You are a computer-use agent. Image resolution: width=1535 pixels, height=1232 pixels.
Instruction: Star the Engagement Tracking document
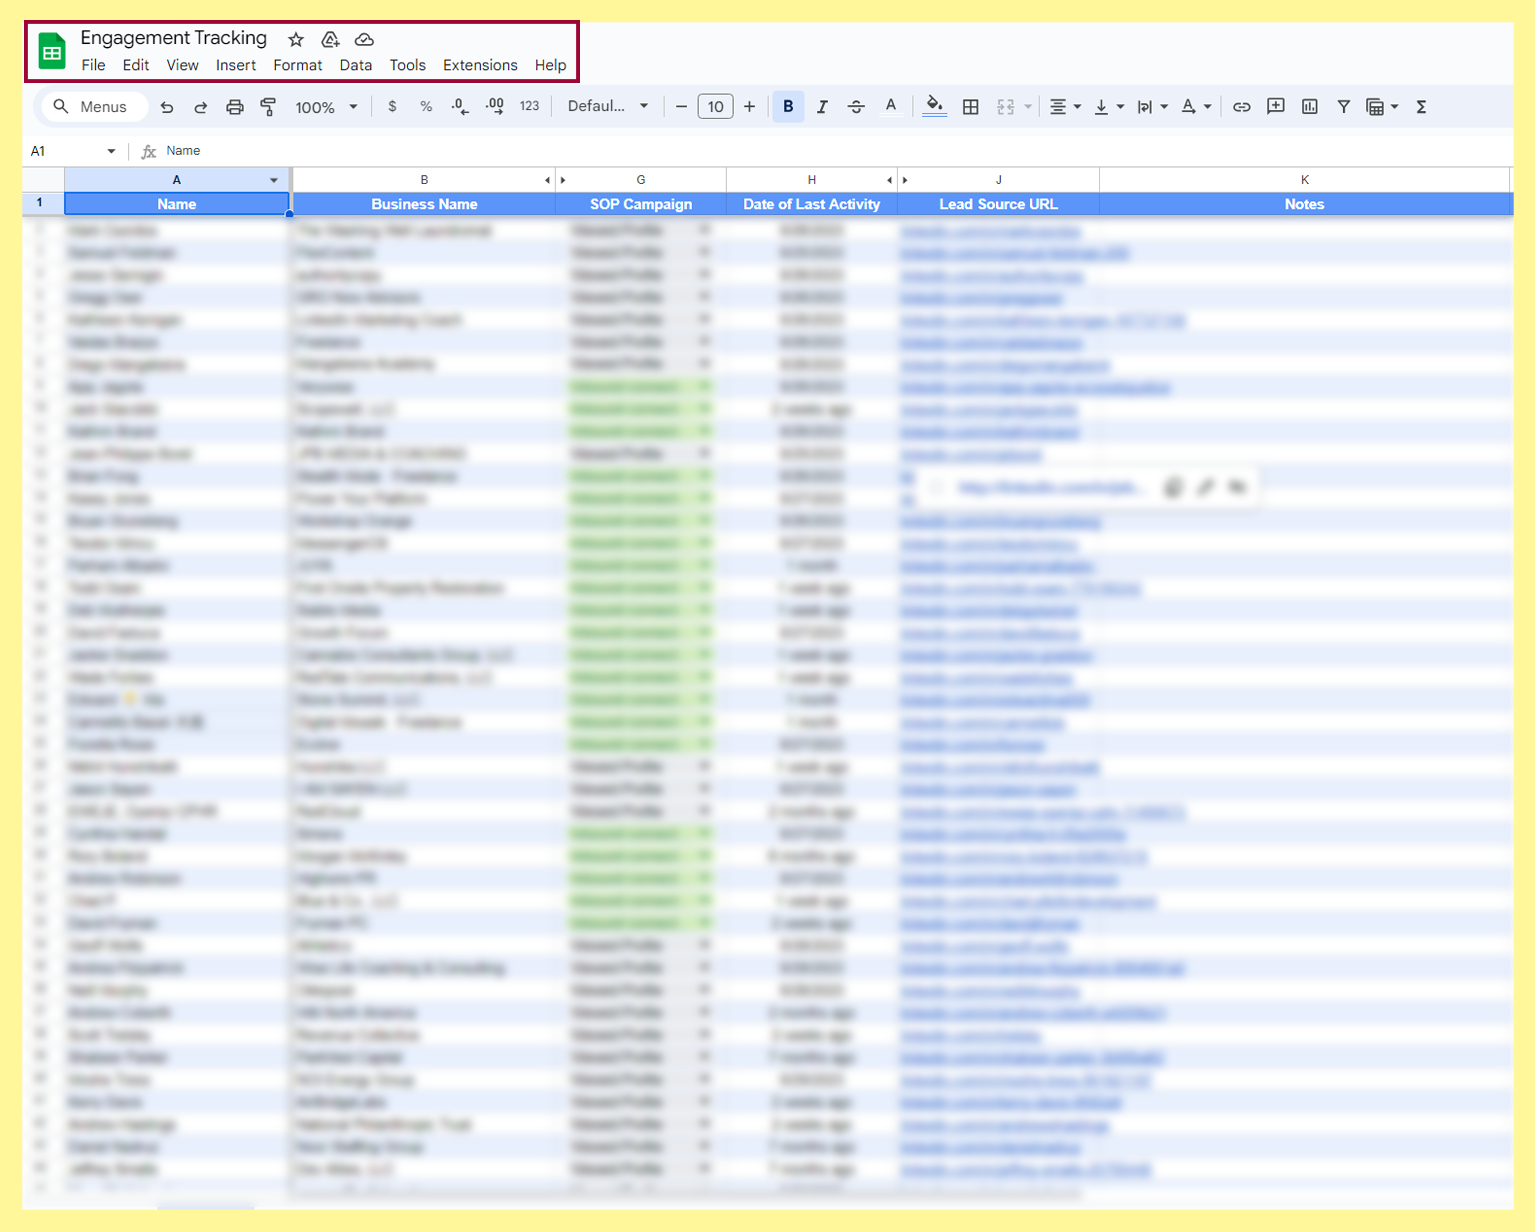296,39
